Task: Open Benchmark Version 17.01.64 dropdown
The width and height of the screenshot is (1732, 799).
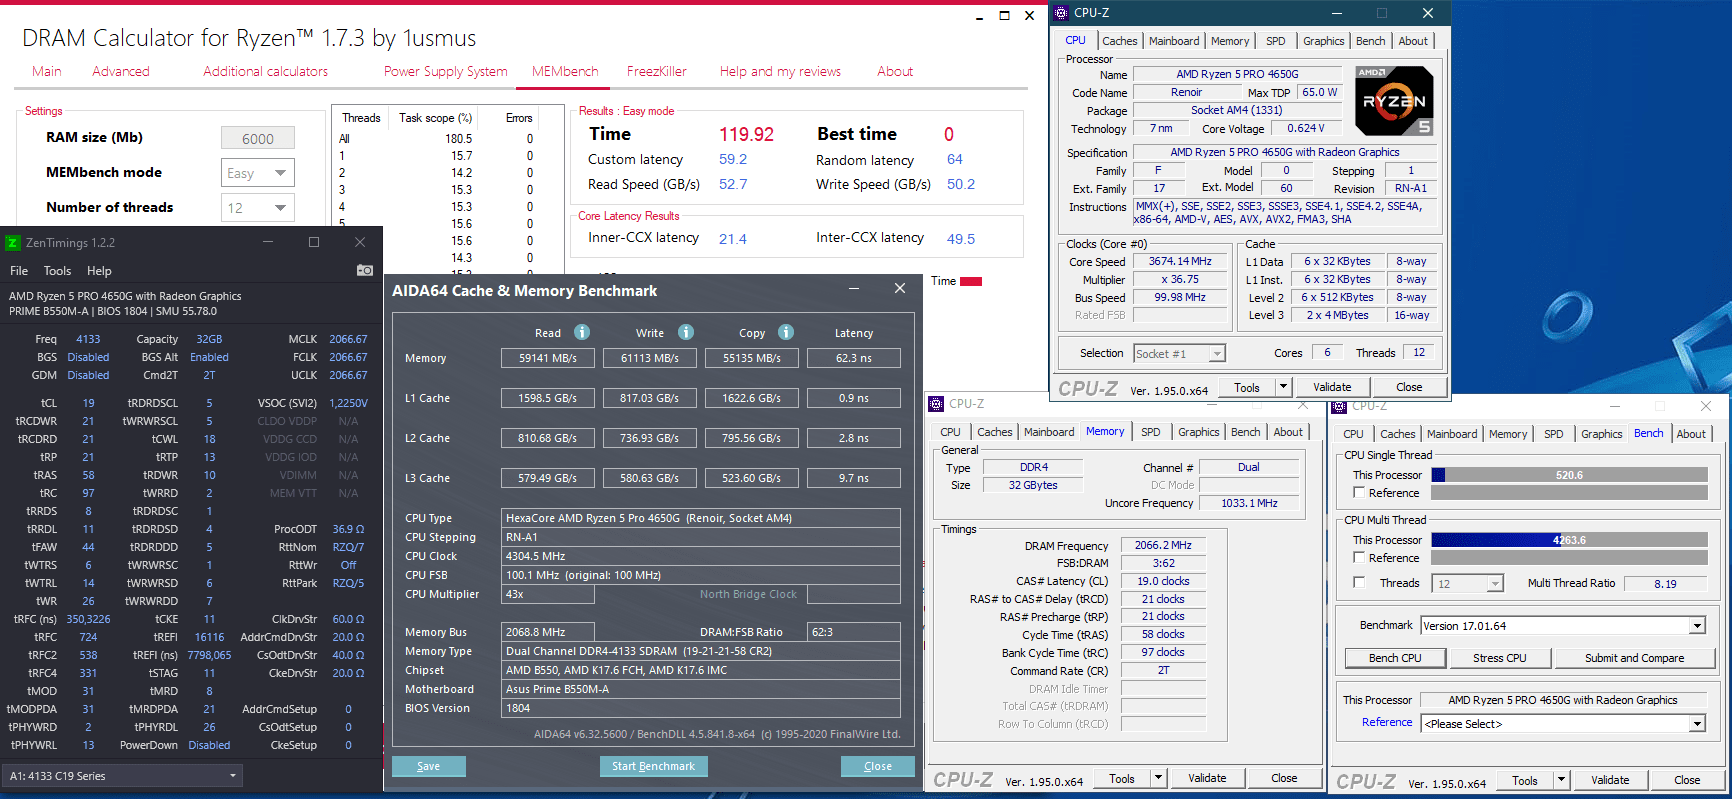Action: coord(1563,626)
